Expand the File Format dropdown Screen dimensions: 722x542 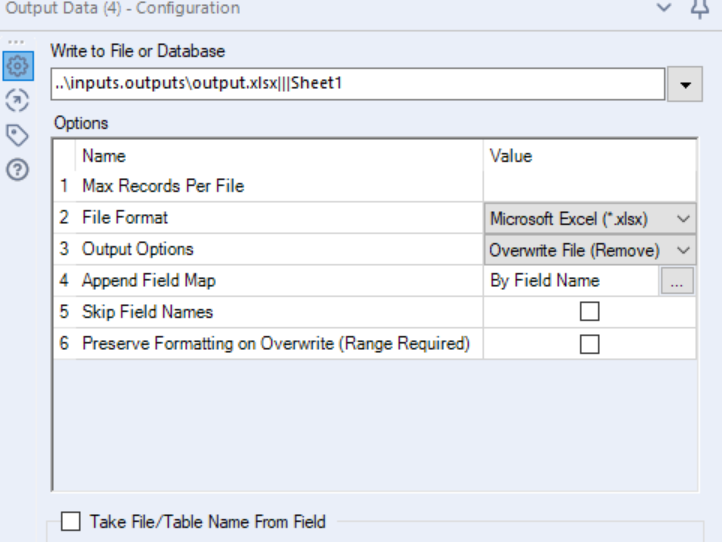(684, 218)
